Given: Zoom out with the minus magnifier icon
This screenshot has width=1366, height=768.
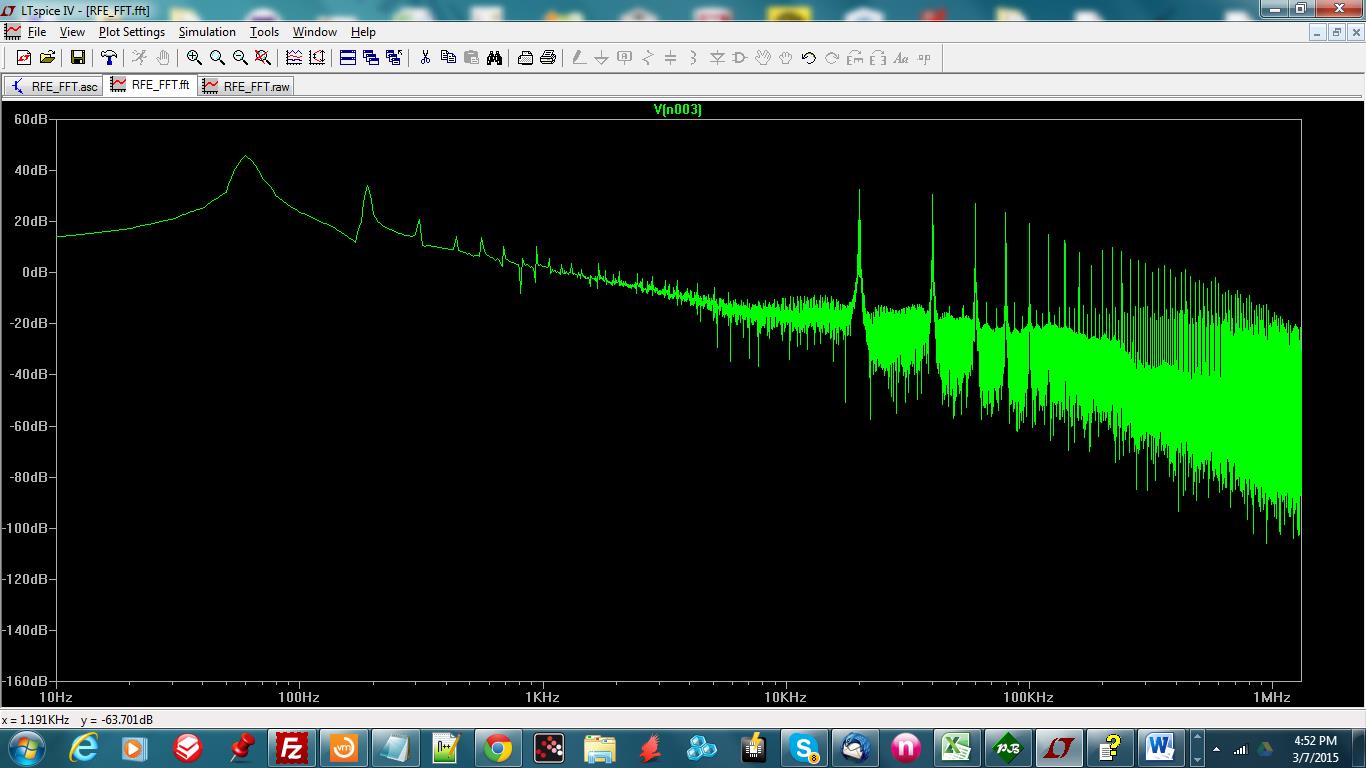Looking at the screenshot, I should coord(240,58).
